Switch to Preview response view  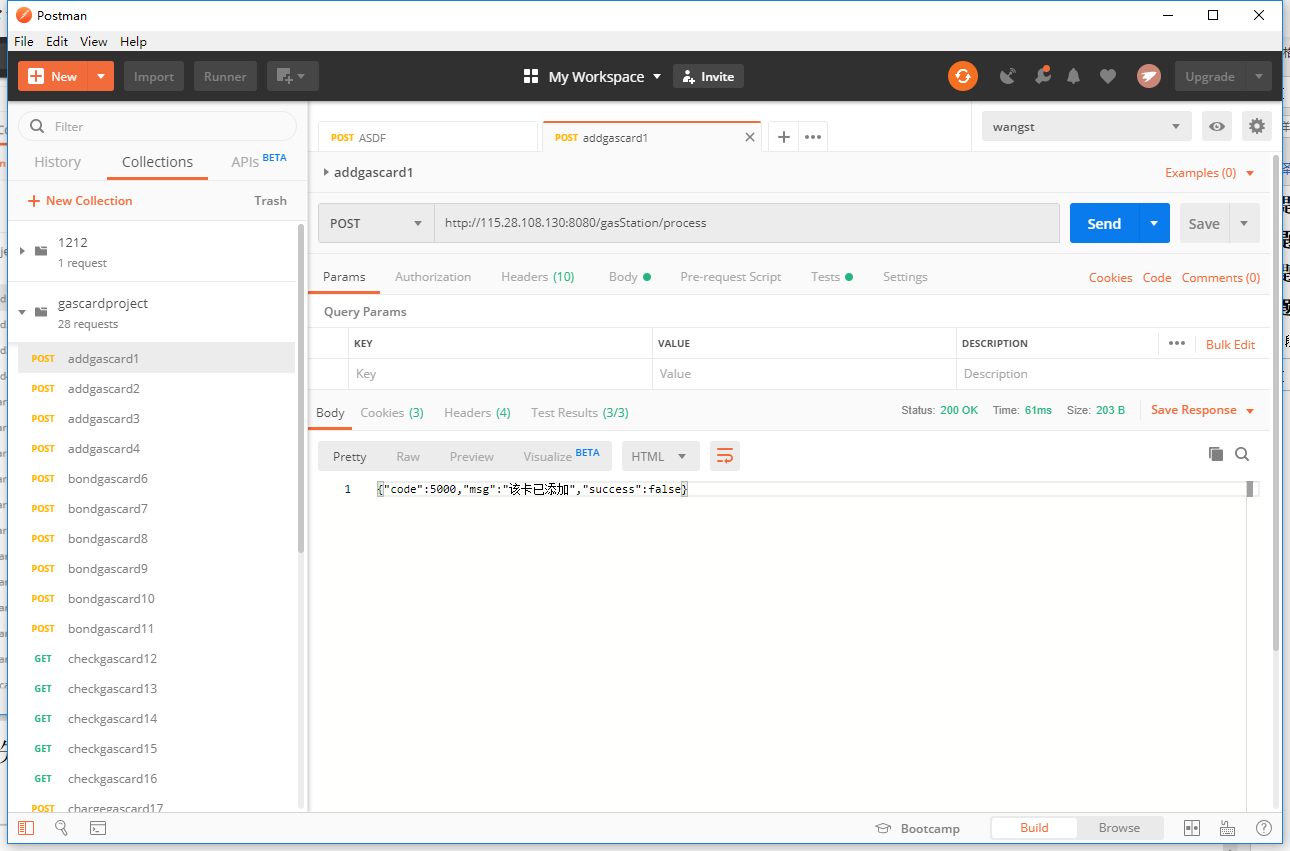click(x=471, y=456)
